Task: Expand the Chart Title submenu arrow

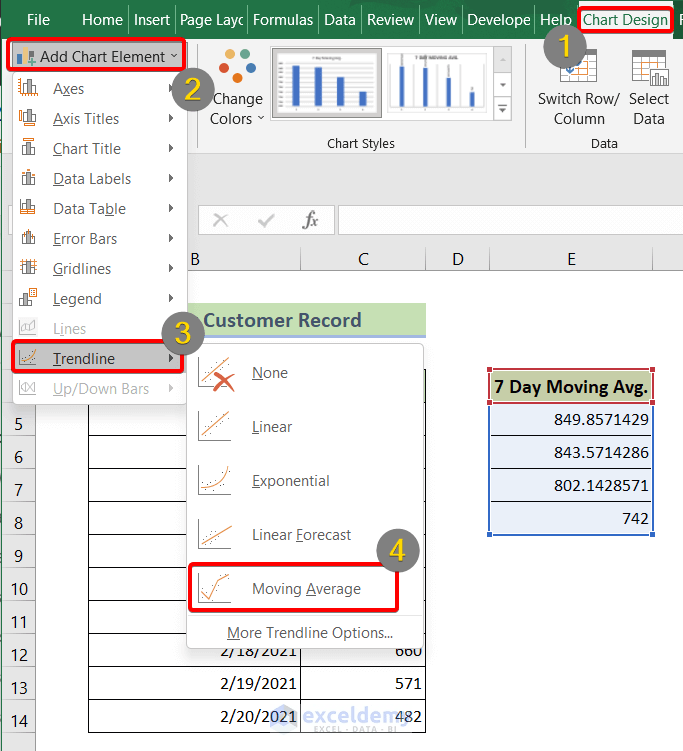Action: (171, 148)
